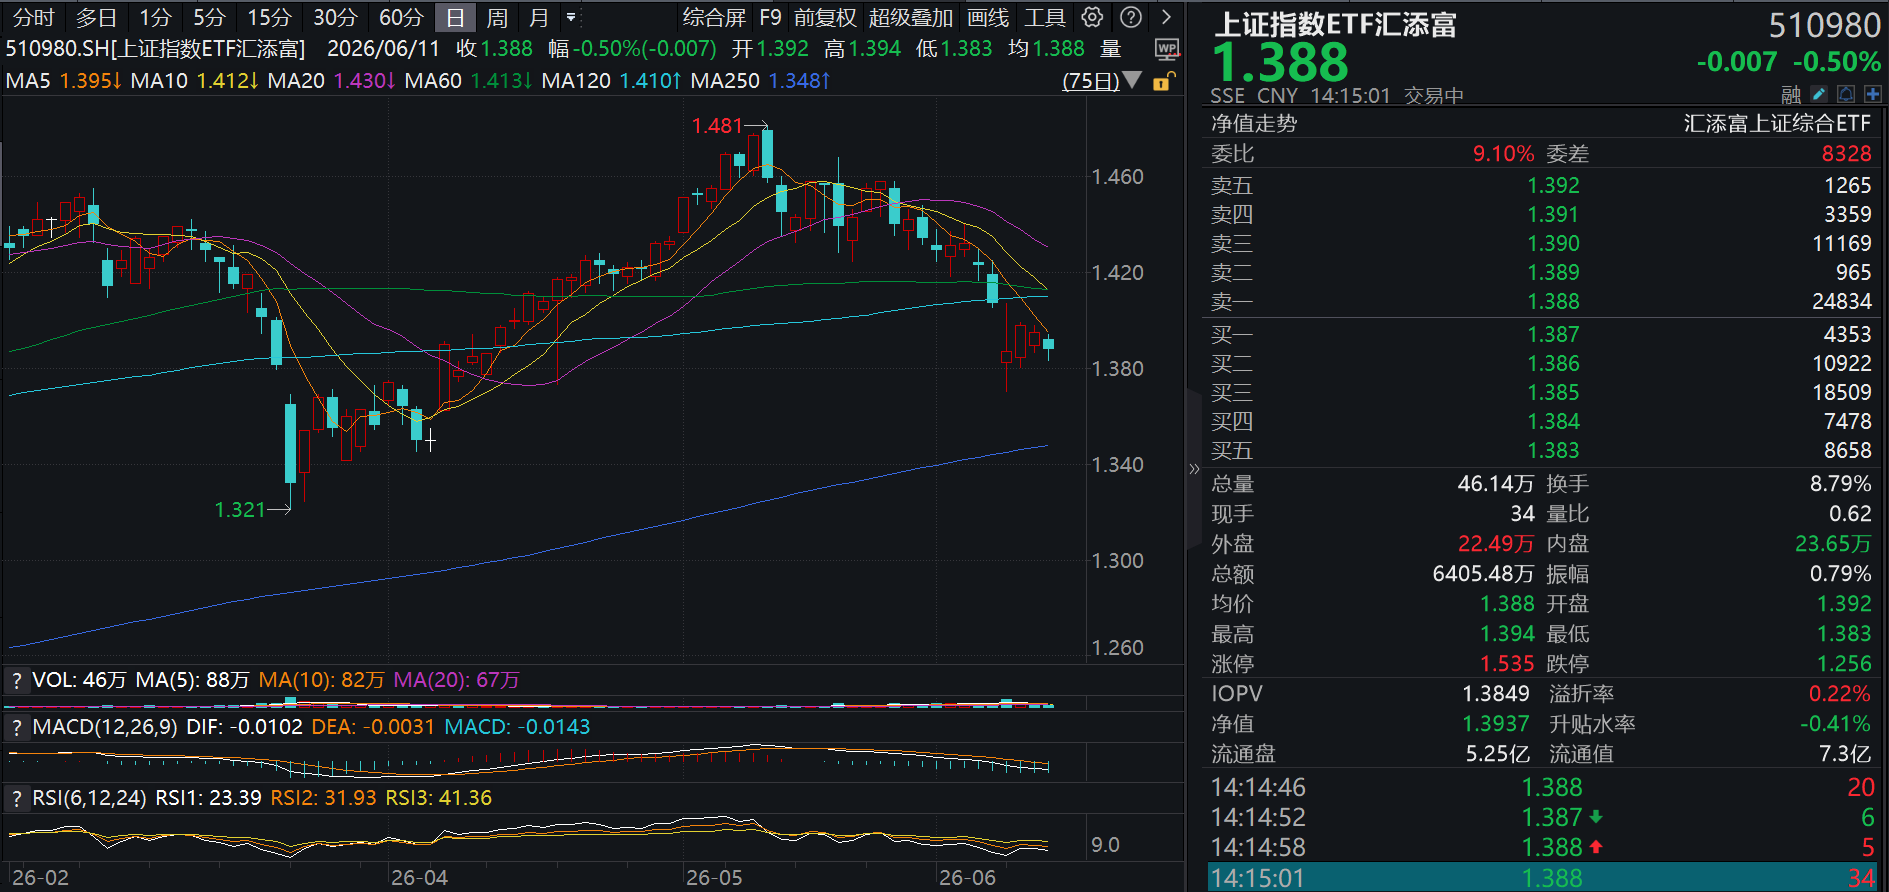Screen dimensions: 1889x892
Task: Click the 融 margin marker
Action: point(1791,94)
